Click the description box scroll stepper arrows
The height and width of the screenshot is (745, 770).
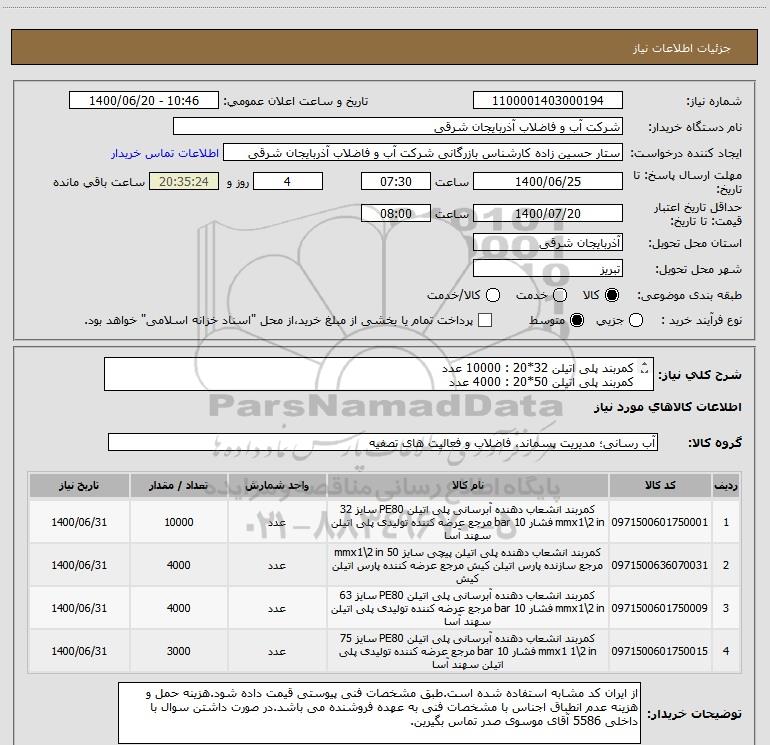coord(645,367)
